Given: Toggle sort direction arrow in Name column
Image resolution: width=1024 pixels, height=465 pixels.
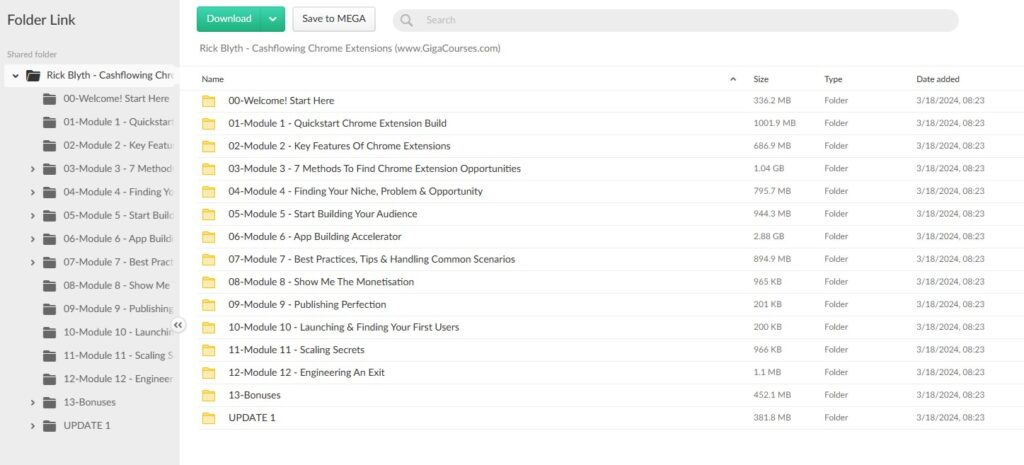Looking at the screenshot, I should (733, 79).
